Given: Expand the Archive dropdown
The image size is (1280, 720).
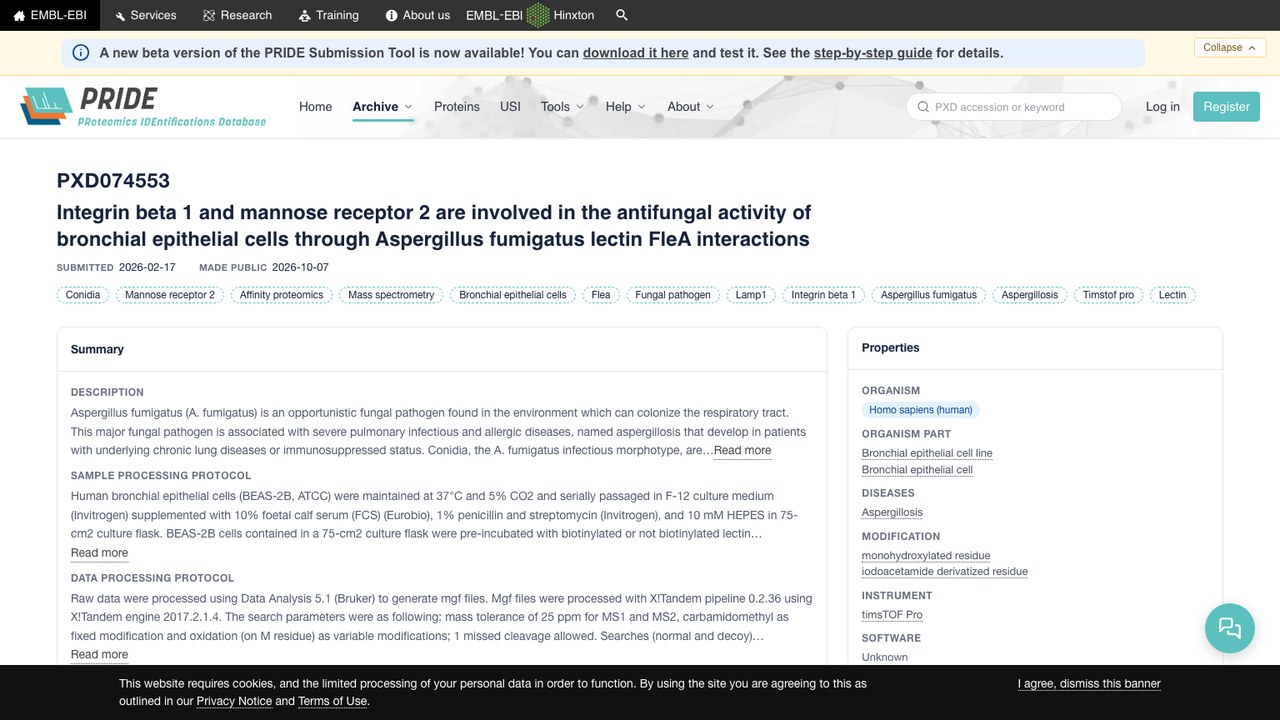Looking at the screenshot, I should click(x=383, y=107).
